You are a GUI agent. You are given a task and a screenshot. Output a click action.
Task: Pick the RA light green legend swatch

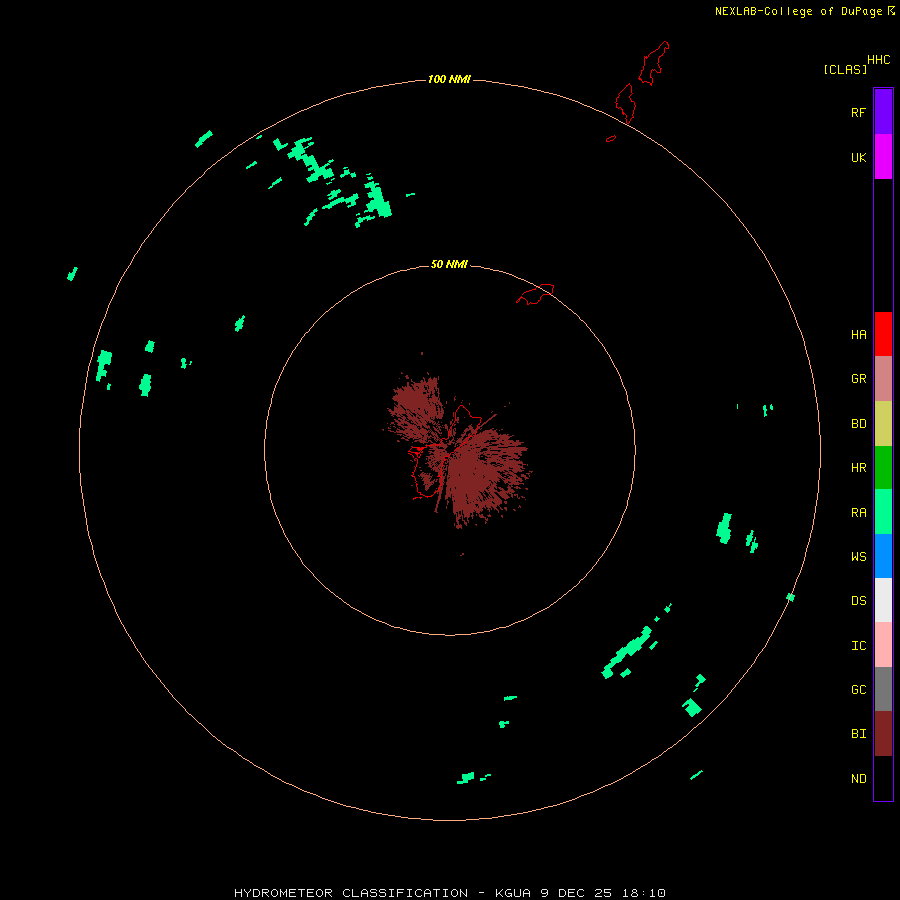883,512
